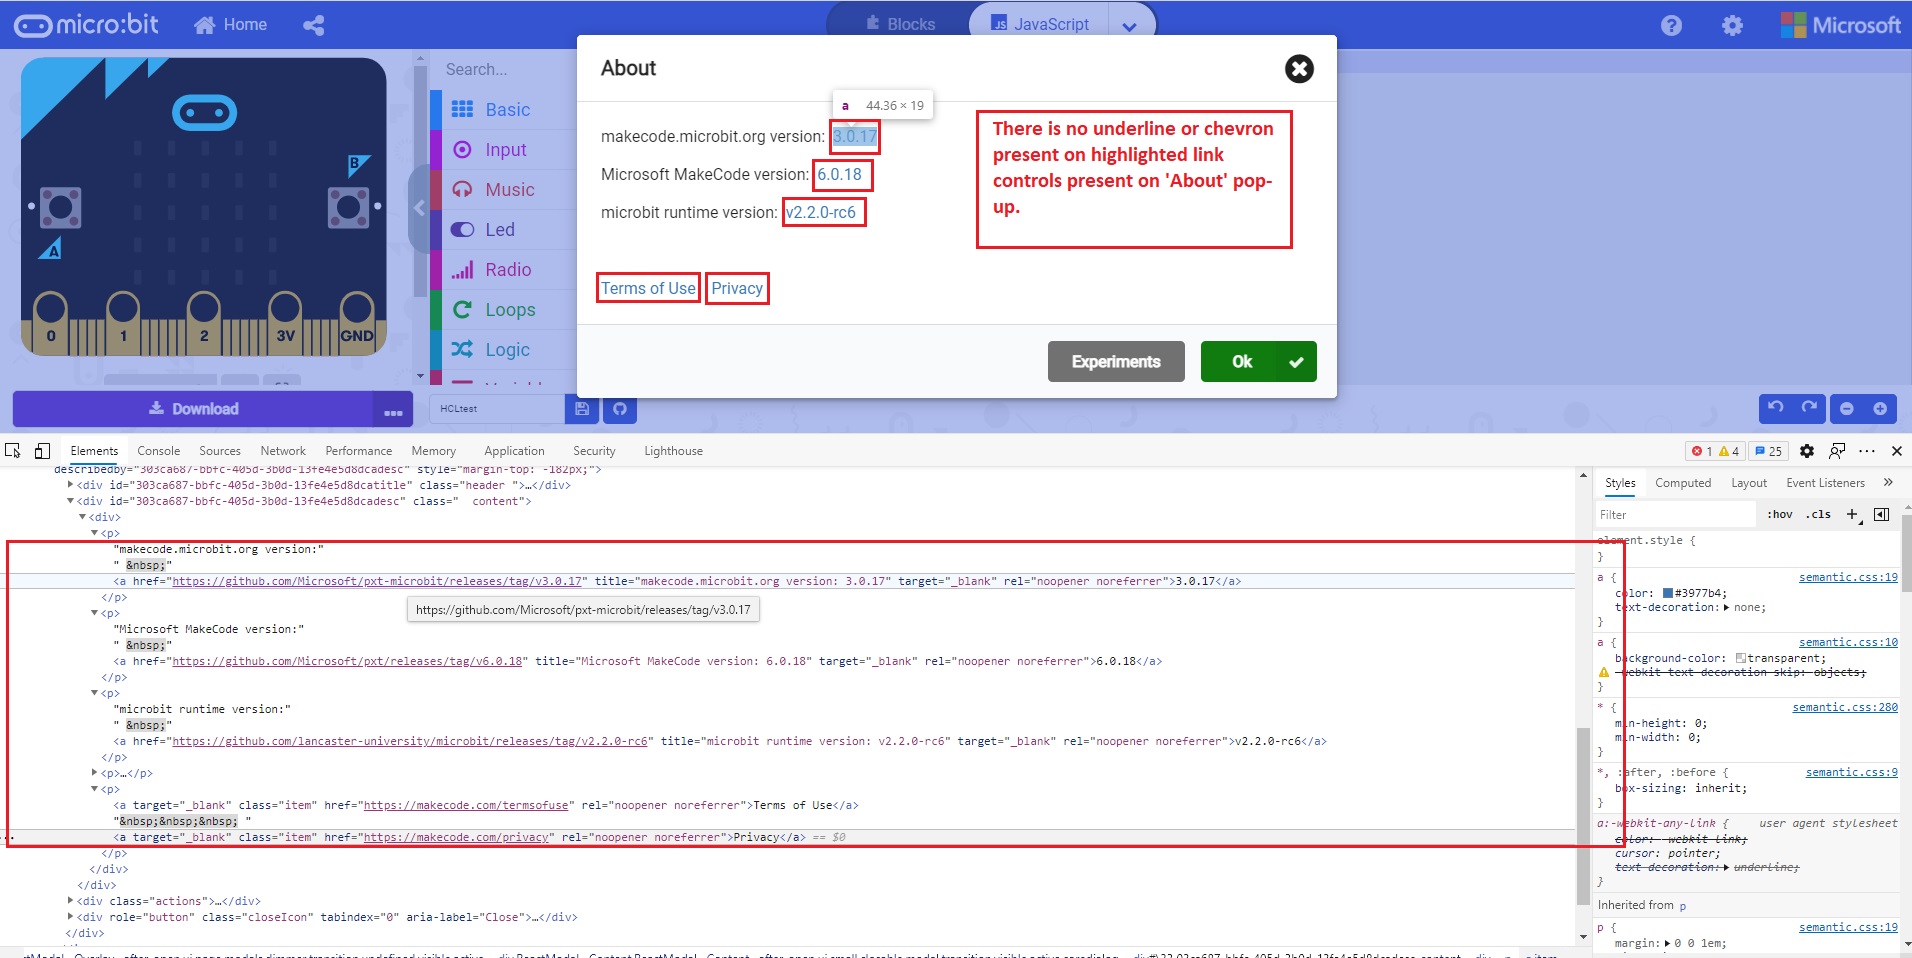The height and width of the screenshot is (958, 1912).
Task: Switch to the Computed styles tab
Action: tap(1683, 483)
